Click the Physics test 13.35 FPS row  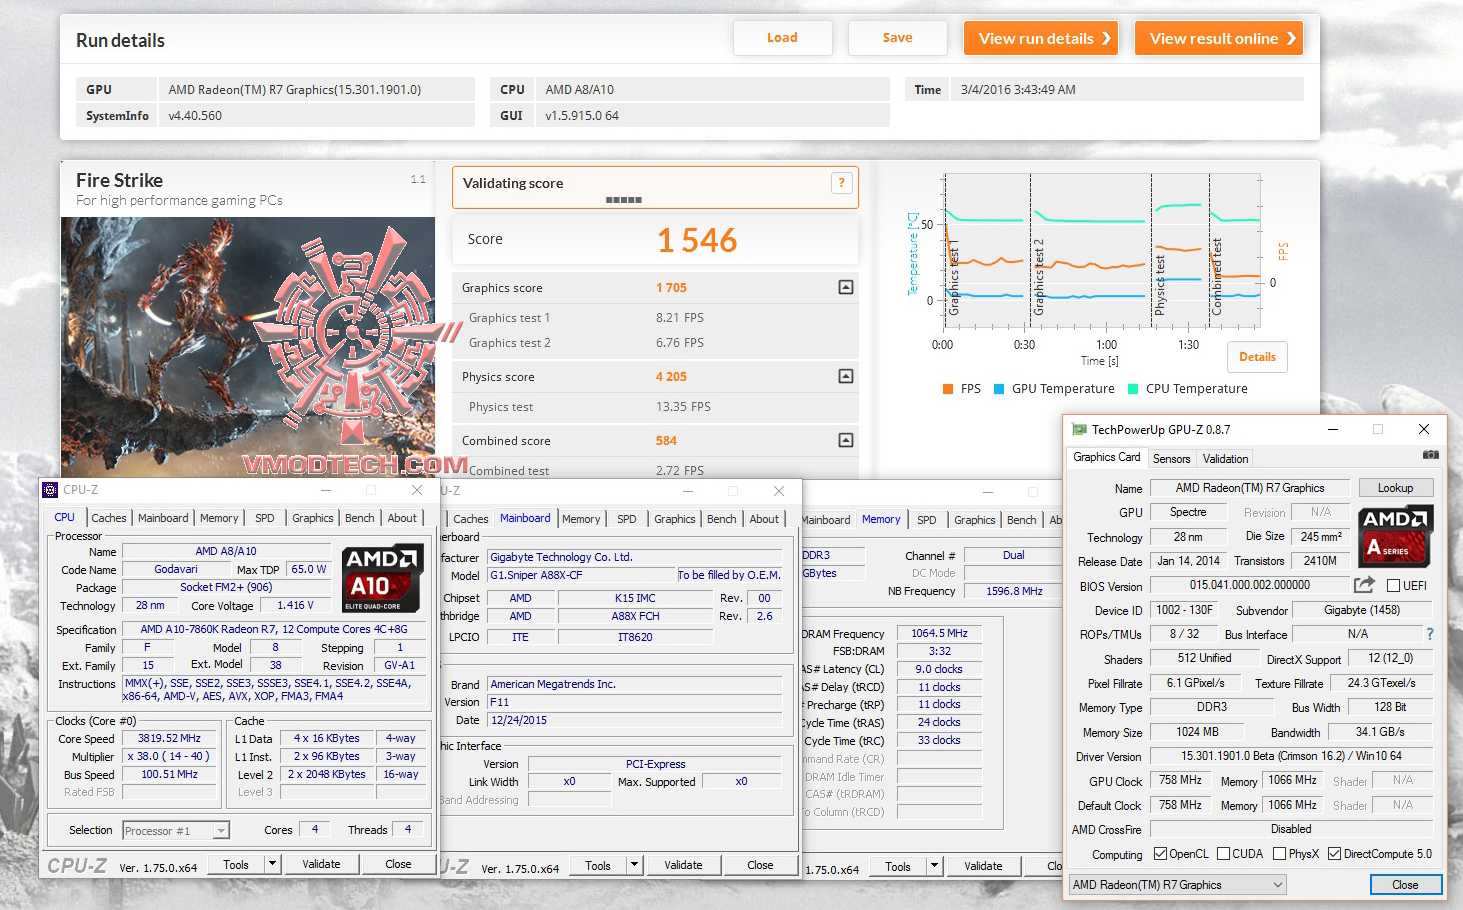click(655, 407)
